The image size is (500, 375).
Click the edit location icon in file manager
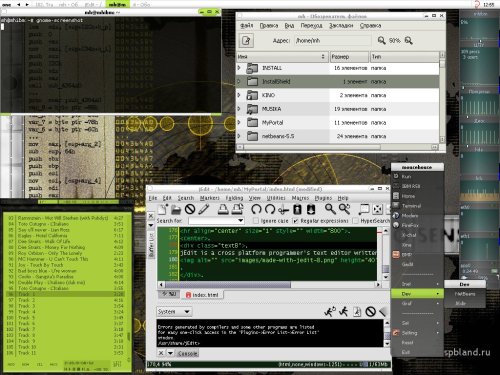tap(246, 41)
